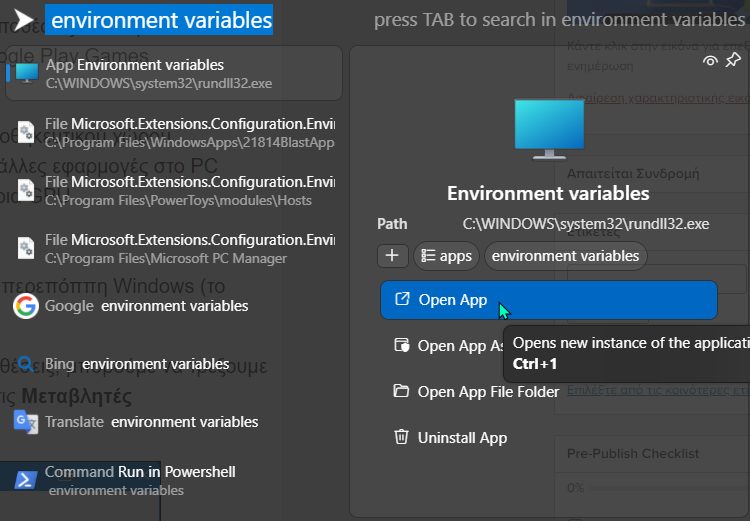The image size is (750, 521).
Task: Choose Uninstall App action
Action: [x=549, y=438]
